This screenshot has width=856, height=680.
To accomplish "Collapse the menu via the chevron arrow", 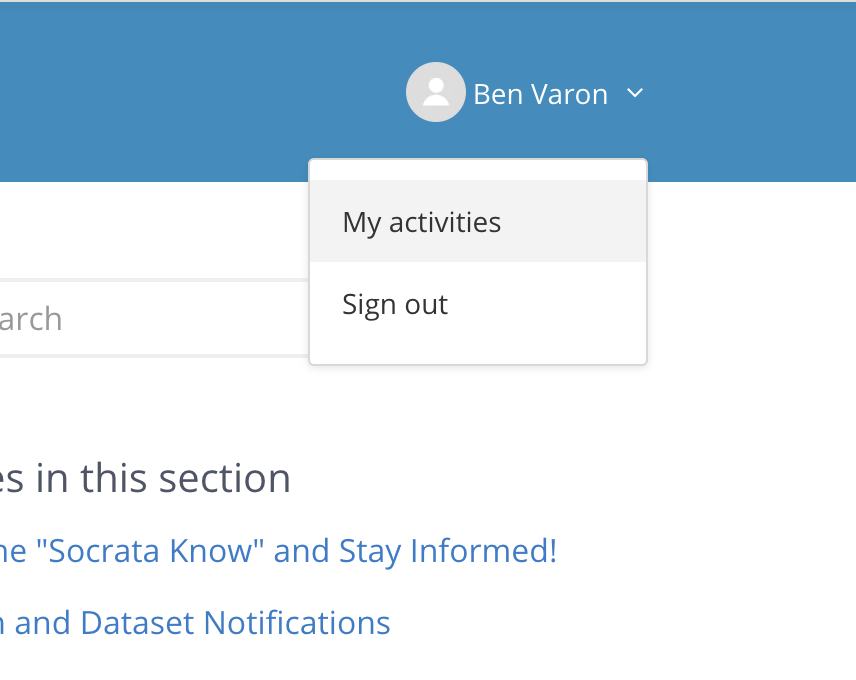I will [635, 93].
